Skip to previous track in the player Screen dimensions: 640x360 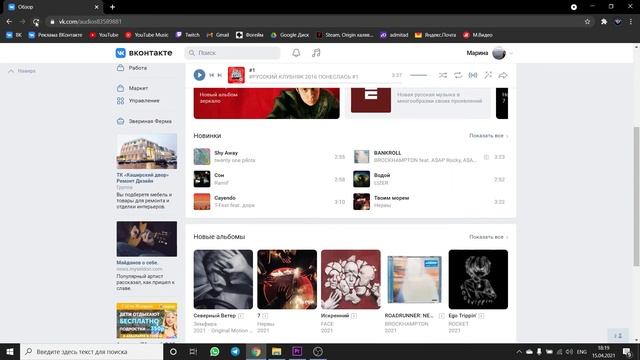pos(211,75)
